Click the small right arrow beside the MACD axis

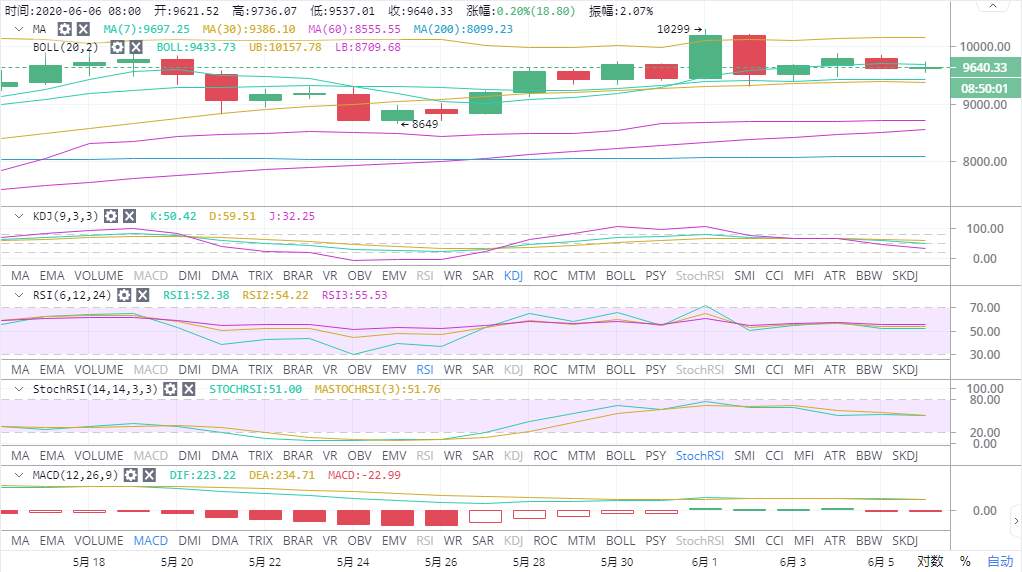click(x=1016, y=521)
